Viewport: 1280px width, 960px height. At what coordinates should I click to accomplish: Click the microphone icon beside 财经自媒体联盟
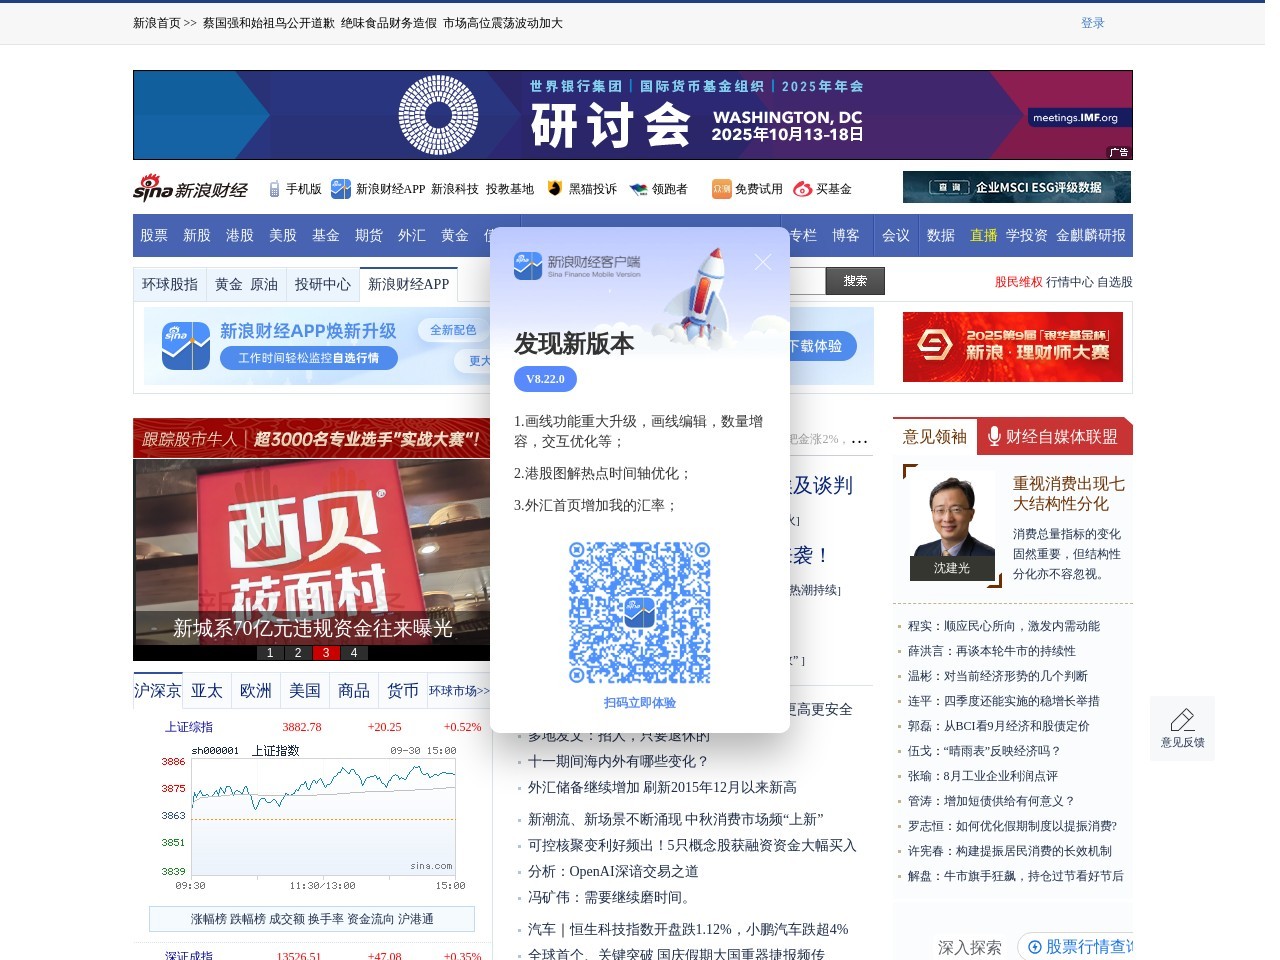click(x=994, y=436)
